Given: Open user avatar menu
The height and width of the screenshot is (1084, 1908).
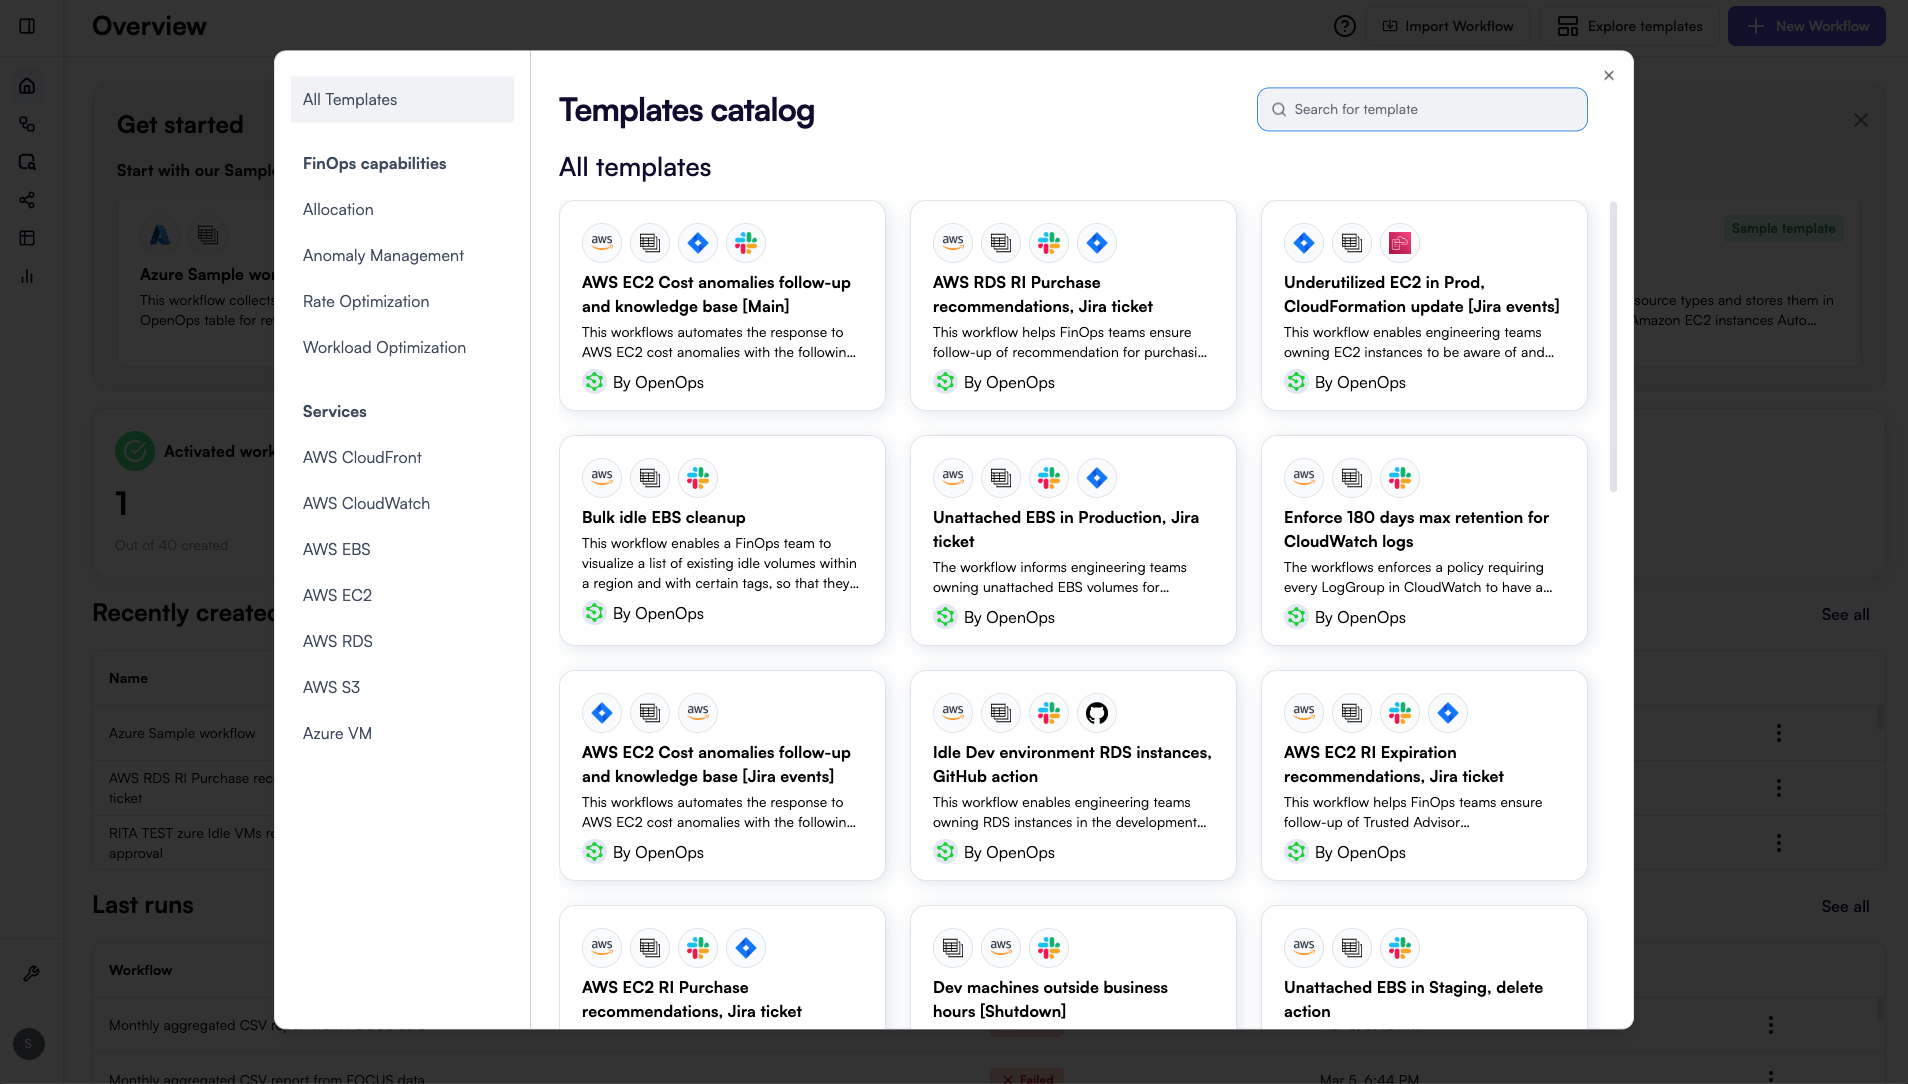Looking at the screenshot, I should (28, 1044).
